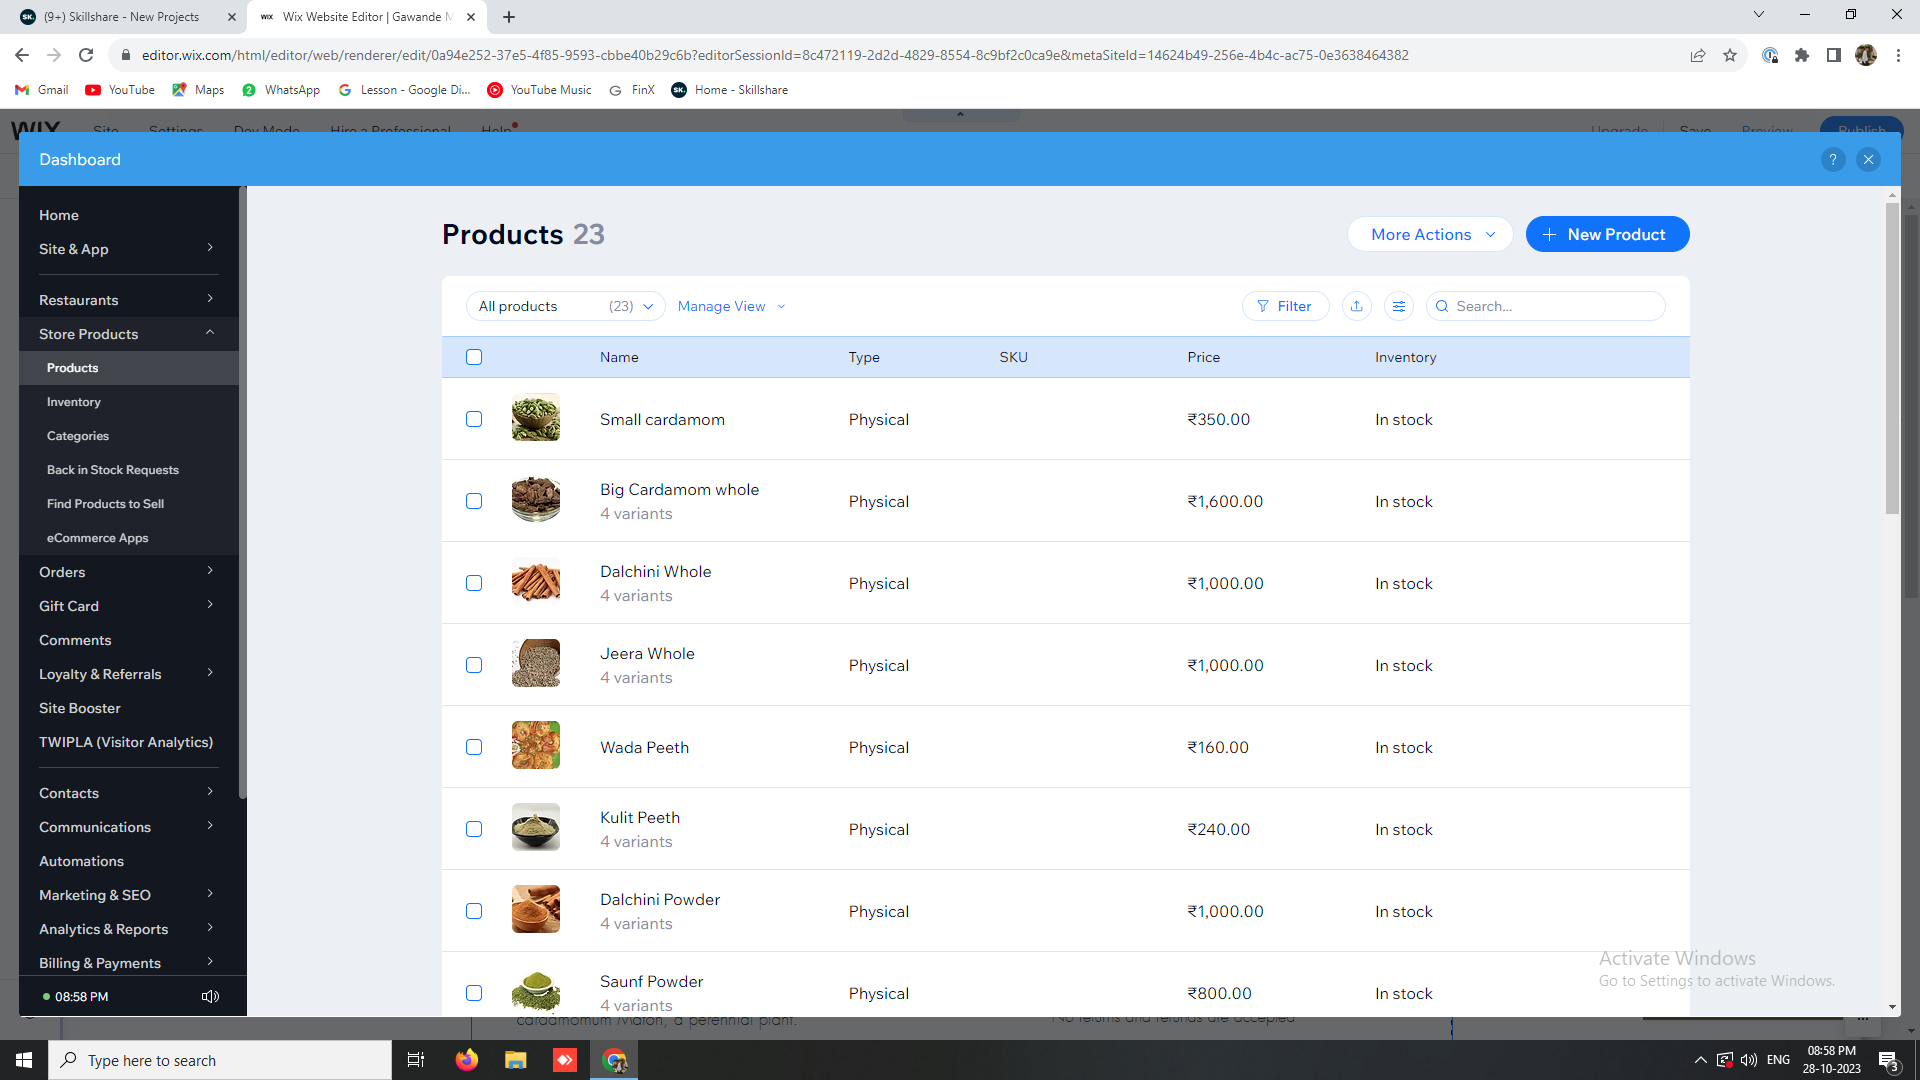Toggle browser side panel icon
This screenshot has height=1080, width=1920.
(1834, 55)
